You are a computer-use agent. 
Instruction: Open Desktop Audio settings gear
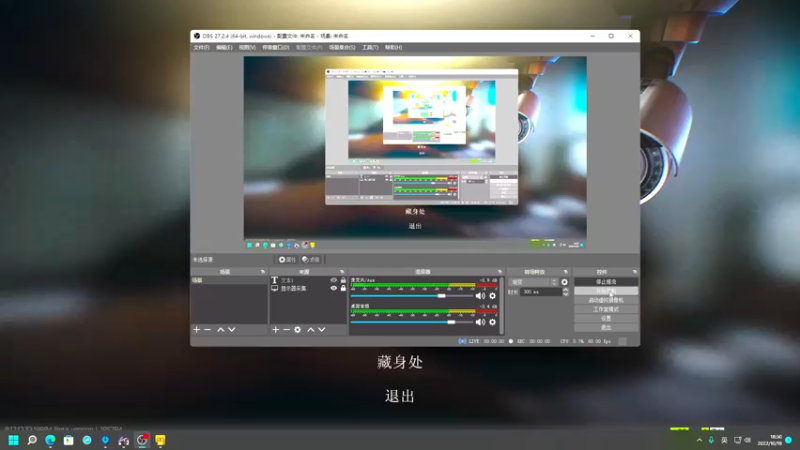pyautogui.click(x=492, y=322)
